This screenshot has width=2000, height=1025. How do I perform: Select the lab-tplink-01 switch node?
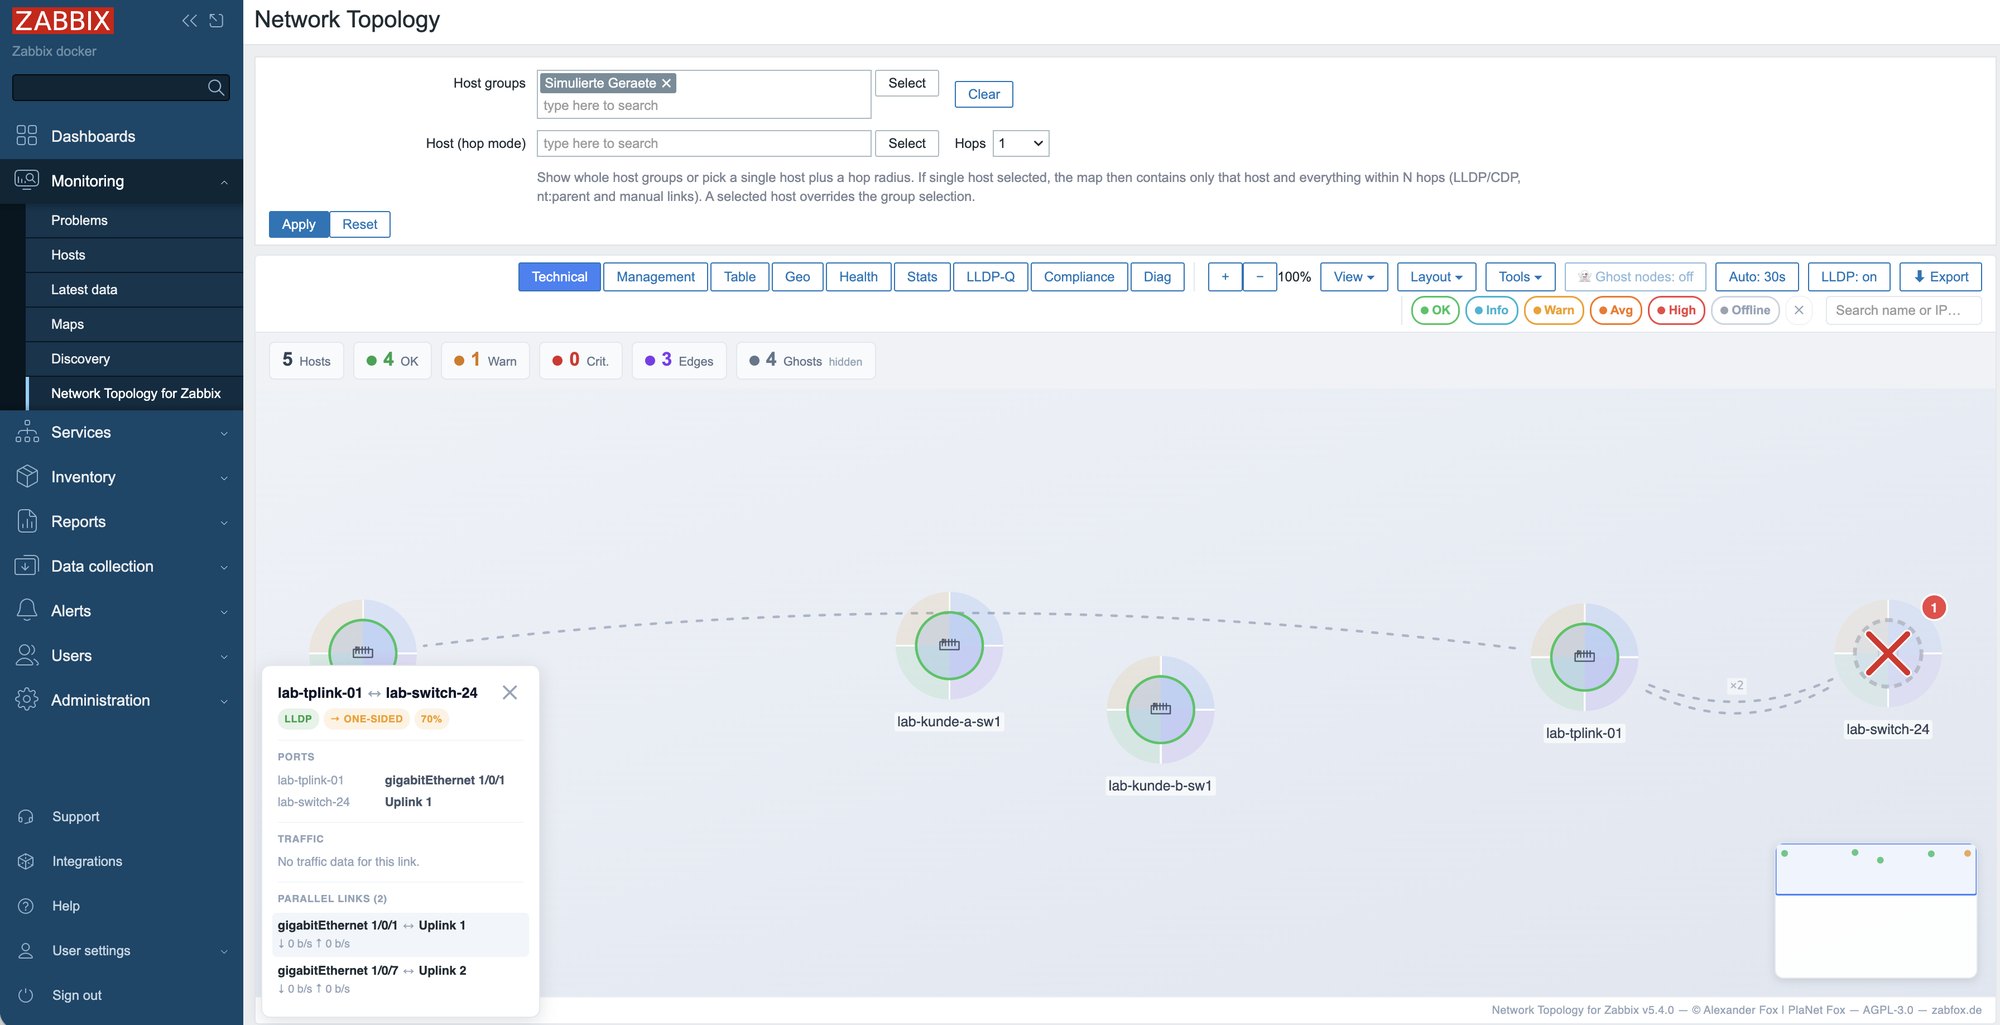(1584, 657)
